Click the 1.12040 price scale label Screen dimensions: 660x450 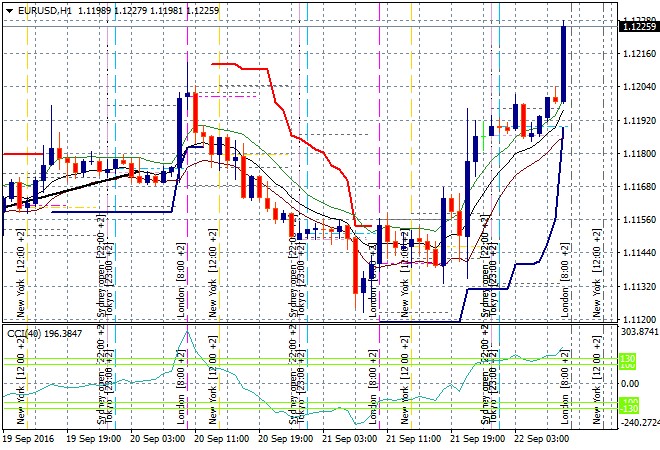tap(638, 87)
